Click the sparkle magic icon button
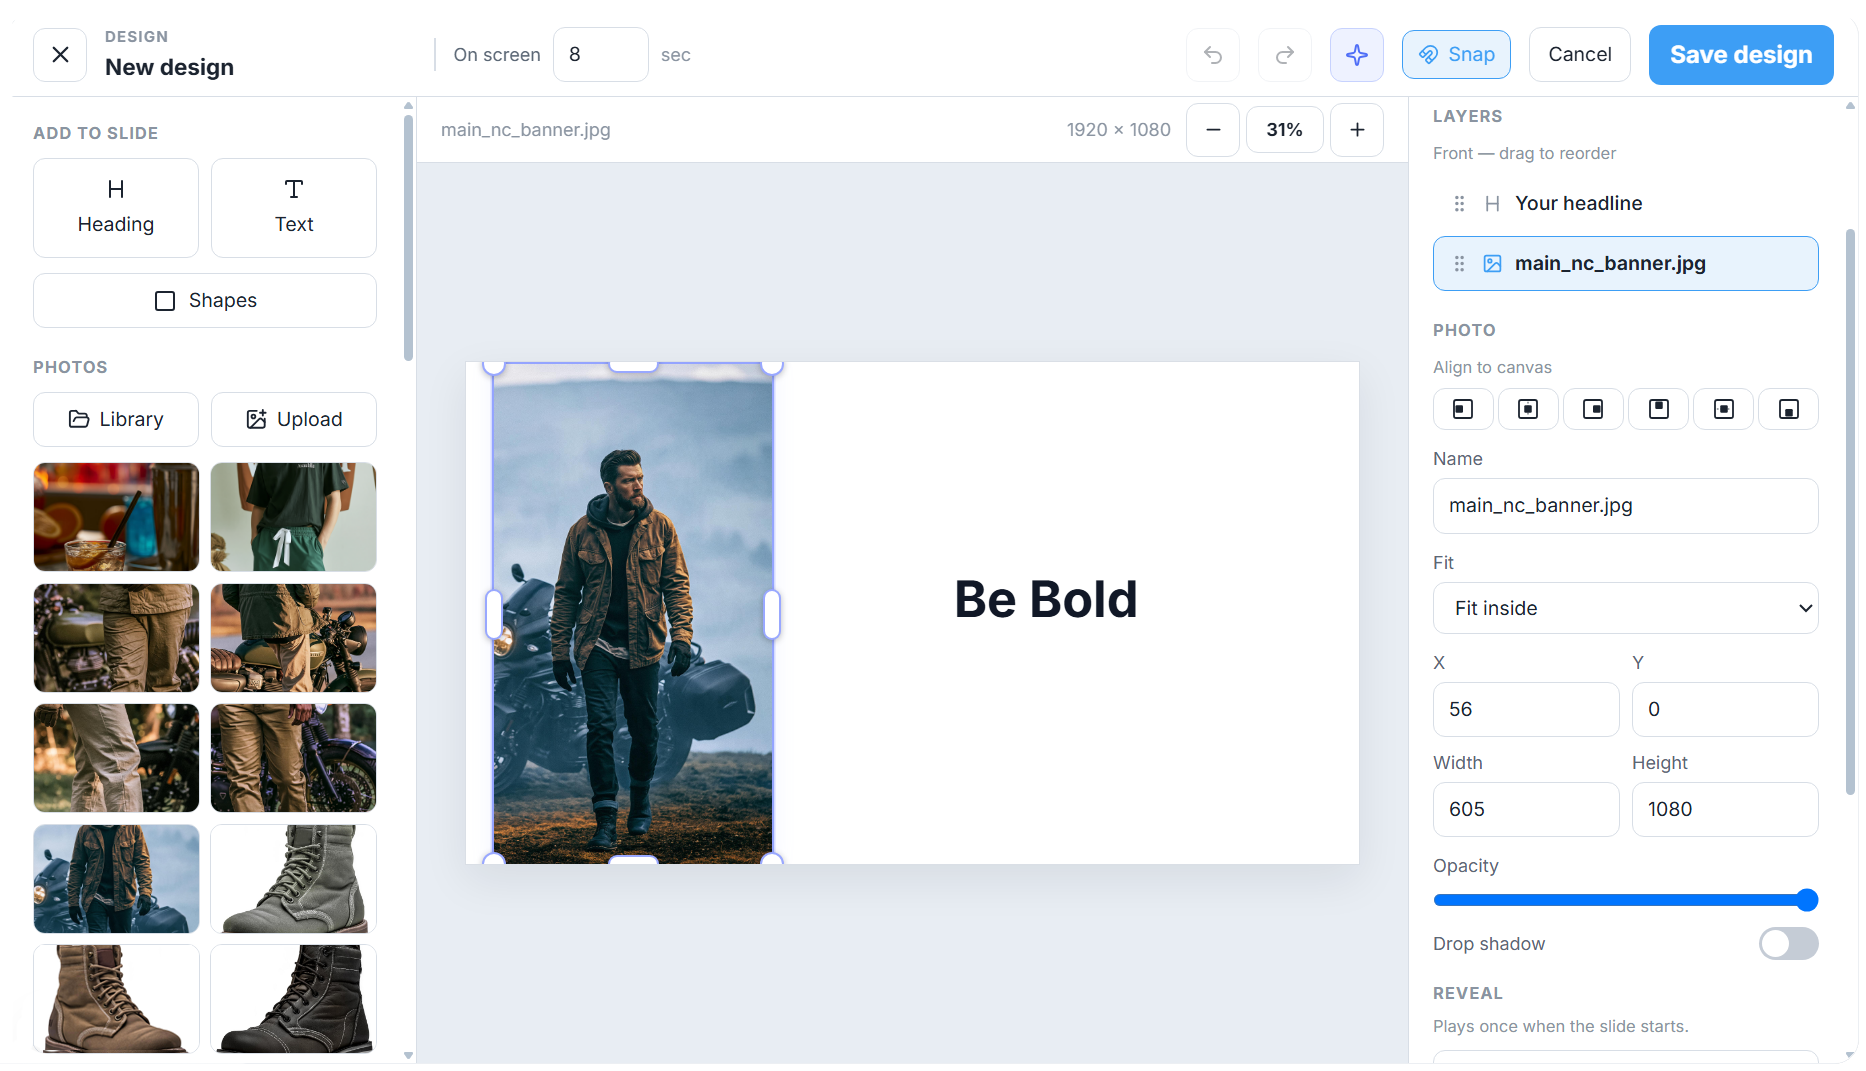Viewport: 1866px width, 1071px height. pyautogui.click(x=1356, y=54)
